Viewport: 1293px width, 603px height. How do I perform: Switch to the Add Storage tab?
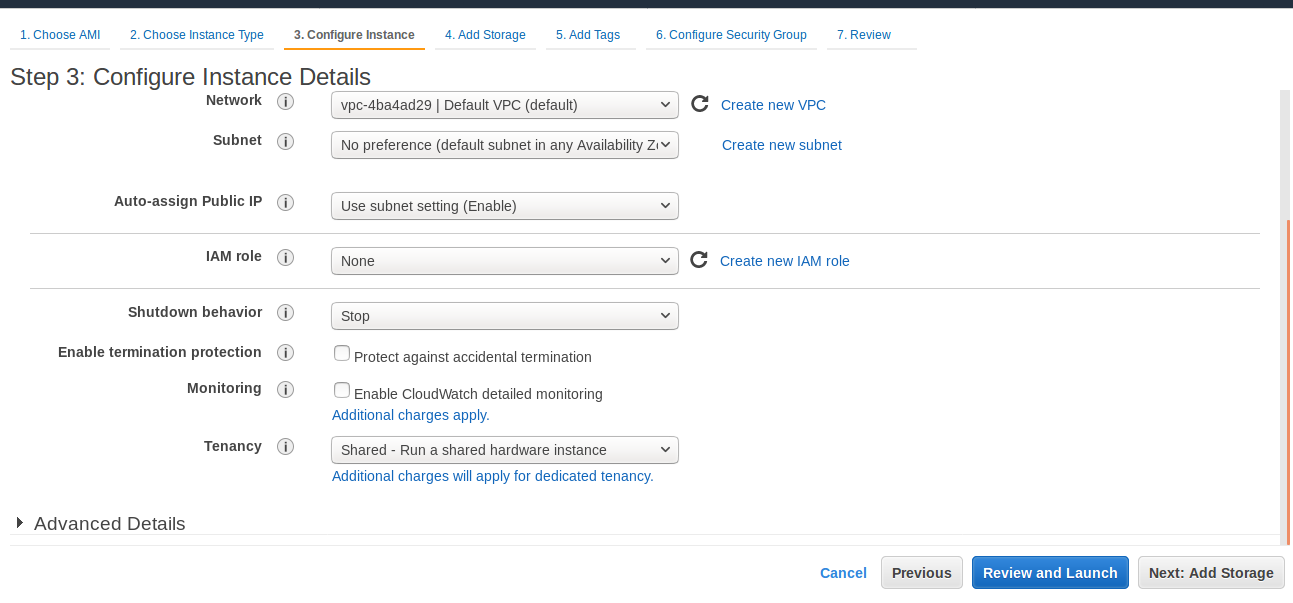tap(485, 35)
